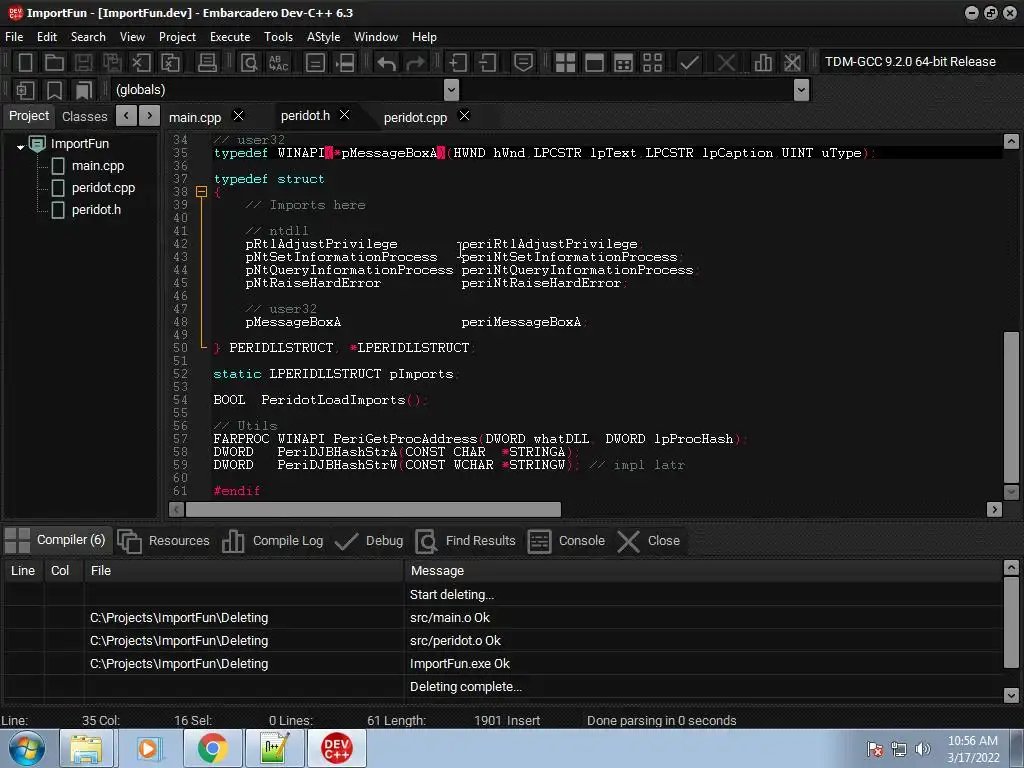Image resolution: width=1024 pixels, height=768 pixels.
Task: Click the Redo arrow icon
Action: tap(415, 63)
